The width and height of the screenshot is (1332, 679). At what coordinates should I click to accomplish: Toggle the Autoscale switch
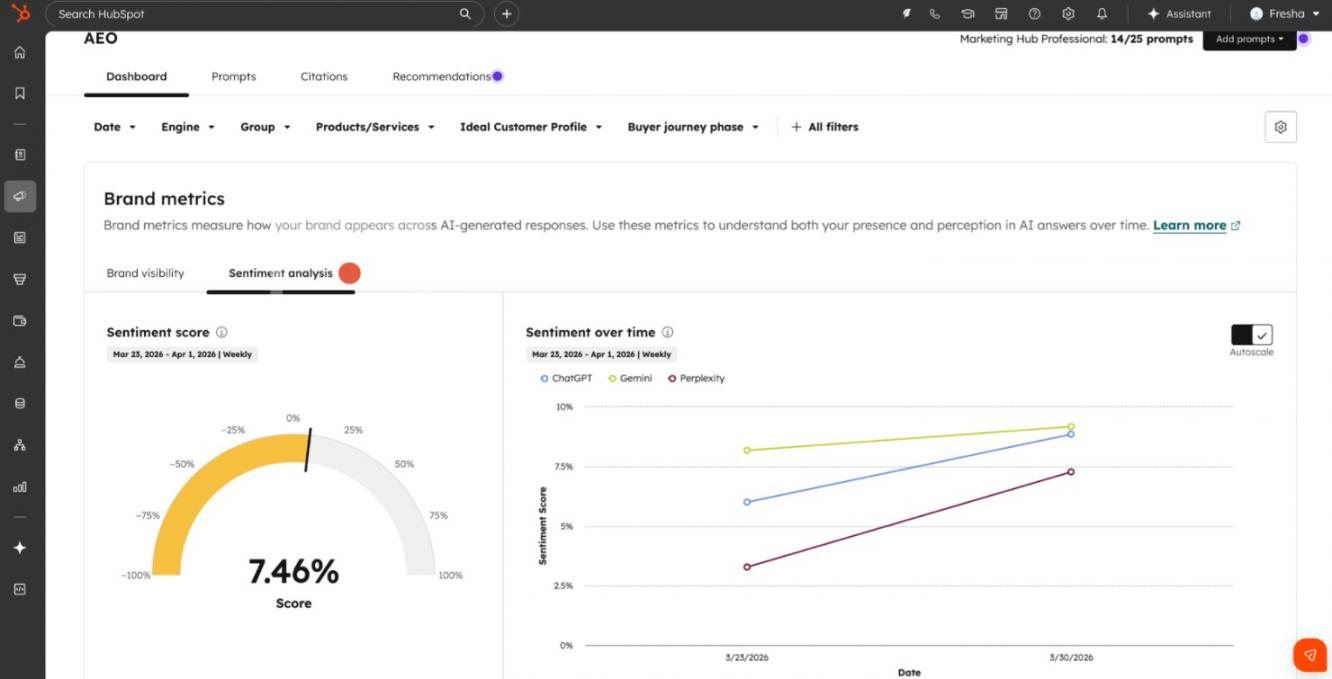(x=1252, y=335)
